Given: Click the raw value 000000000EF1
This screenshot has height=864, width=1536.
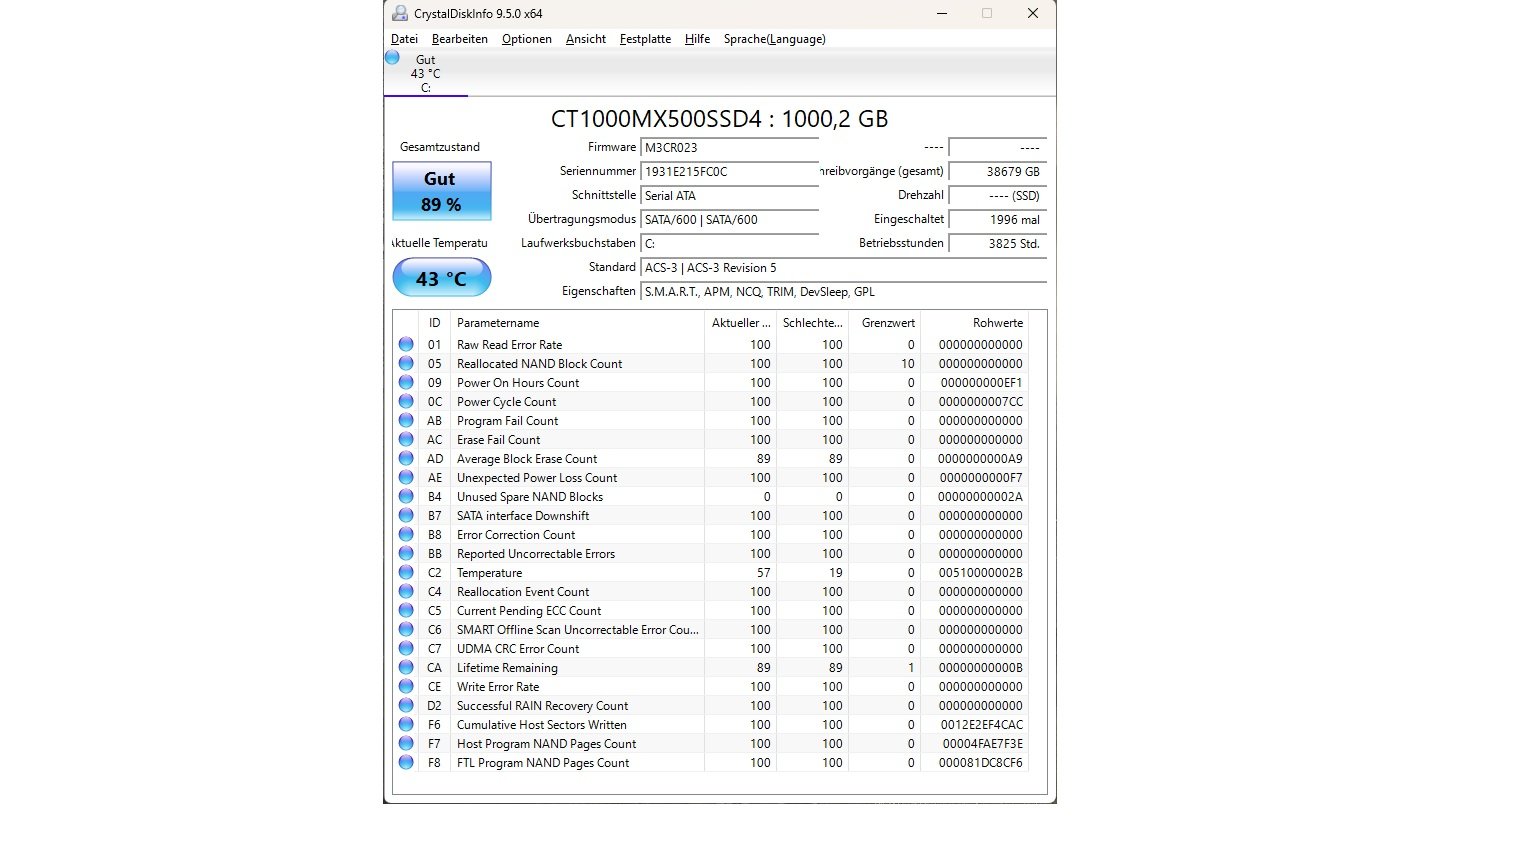Looking at the screenshot, I should [x=982, y=382].
